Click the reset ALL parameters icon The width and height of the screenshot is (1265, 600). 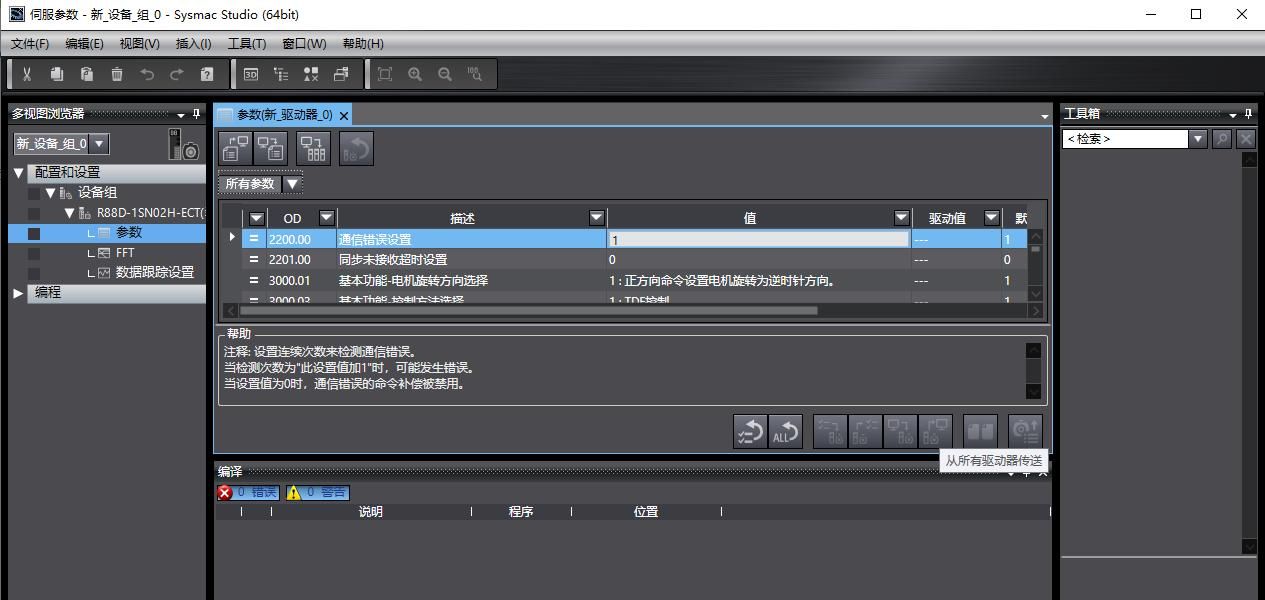[x=785, y=431]
